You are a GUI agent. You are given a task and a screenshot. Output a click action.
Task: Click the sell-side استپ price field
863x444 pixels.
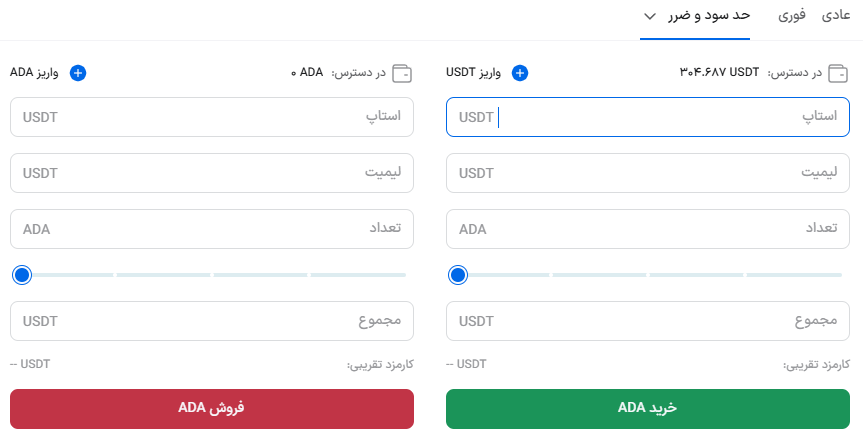212,117
